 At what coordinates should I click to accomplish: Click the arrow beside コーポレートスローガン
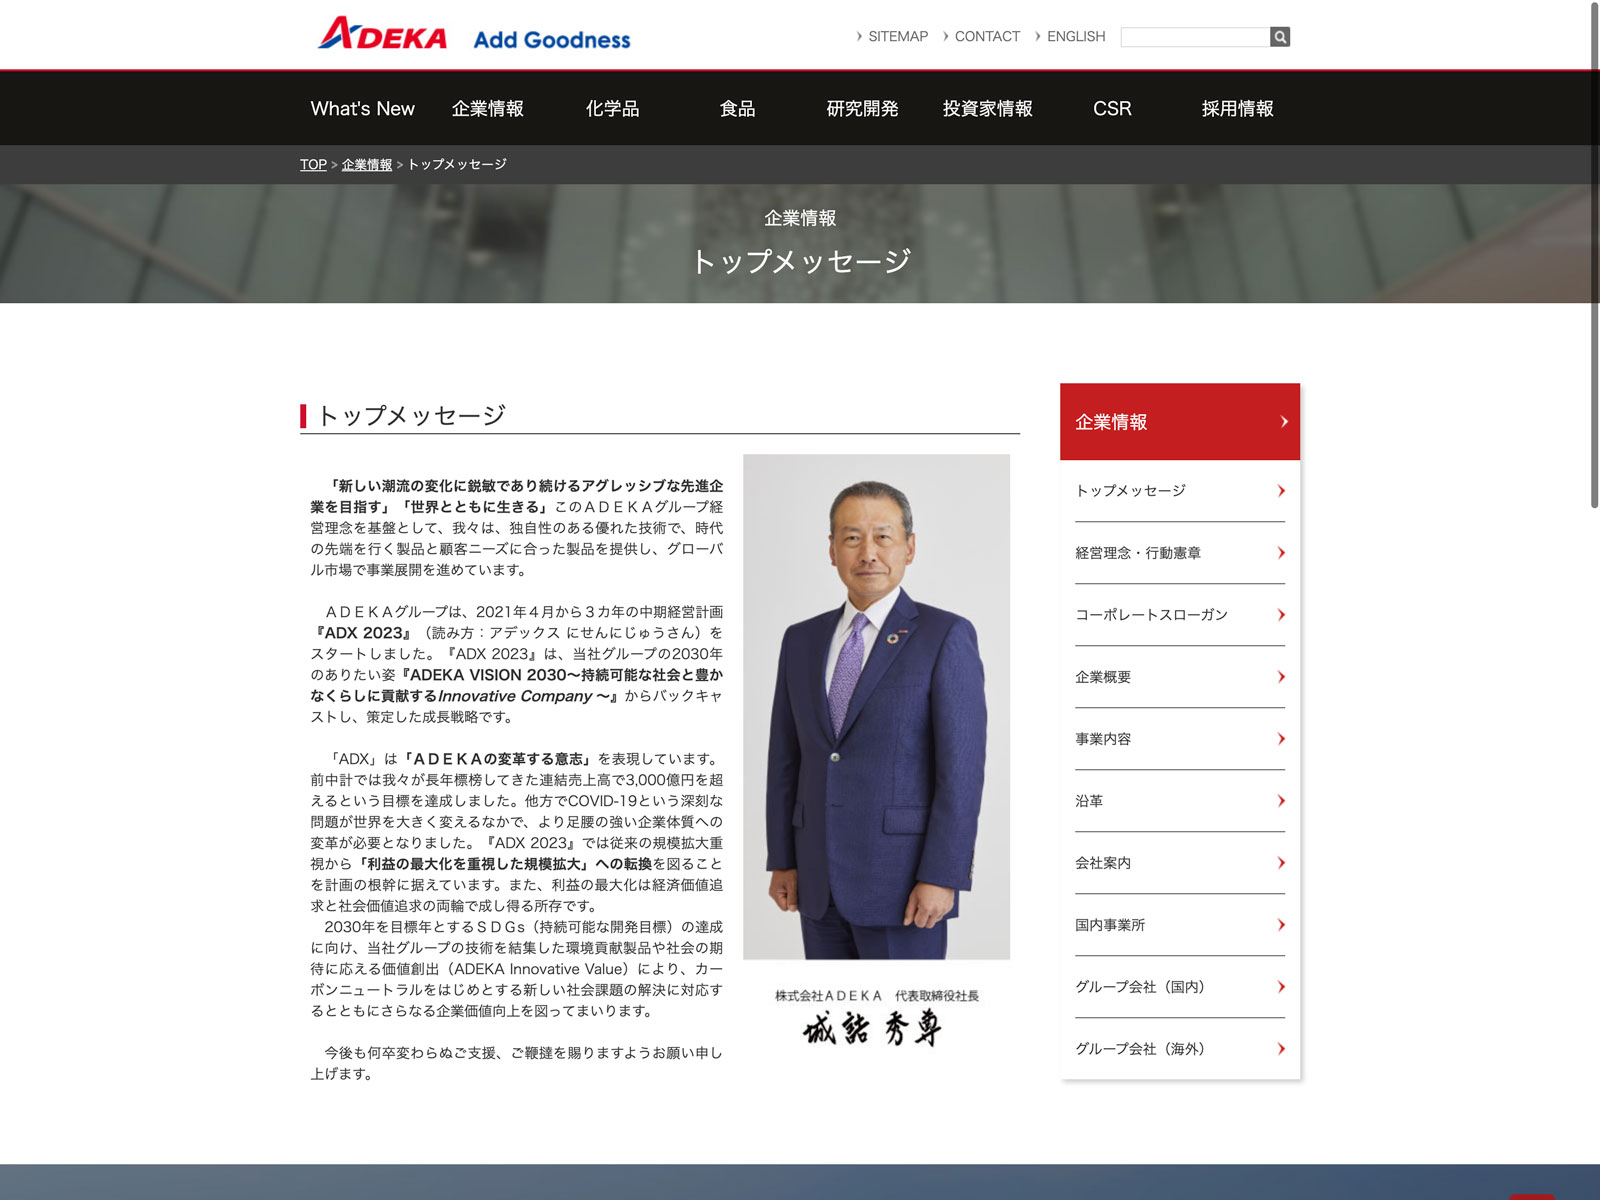point(1281,615)
